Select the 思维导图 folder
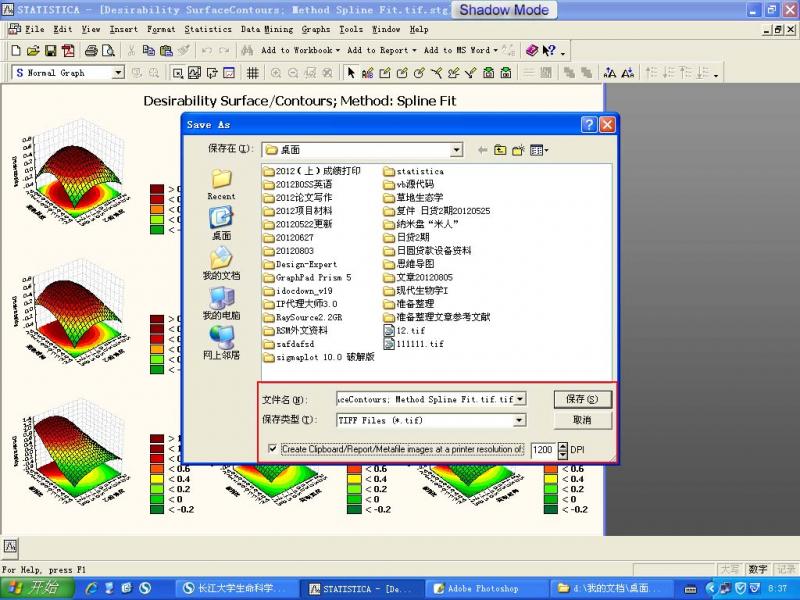Screen dimensions: 800x600 click(409, 264)
